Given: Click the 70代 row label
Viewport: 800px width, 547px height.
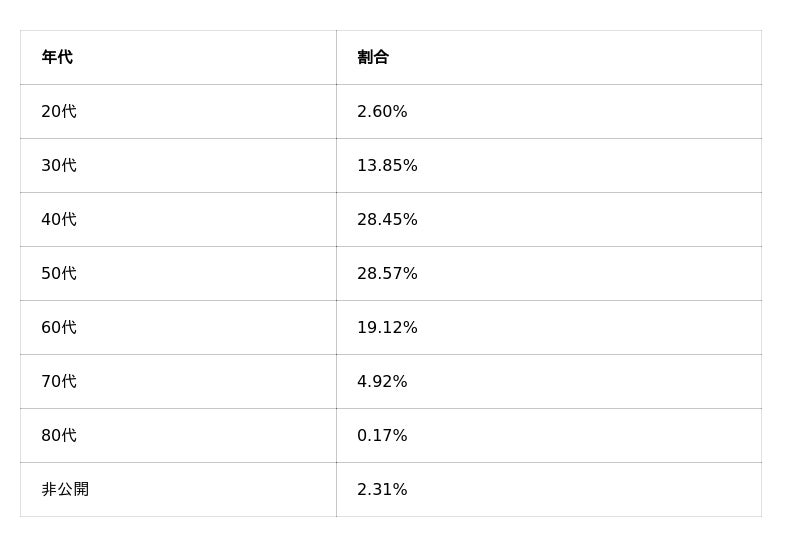Looking at the screenshot, I should tap(59, 382).
